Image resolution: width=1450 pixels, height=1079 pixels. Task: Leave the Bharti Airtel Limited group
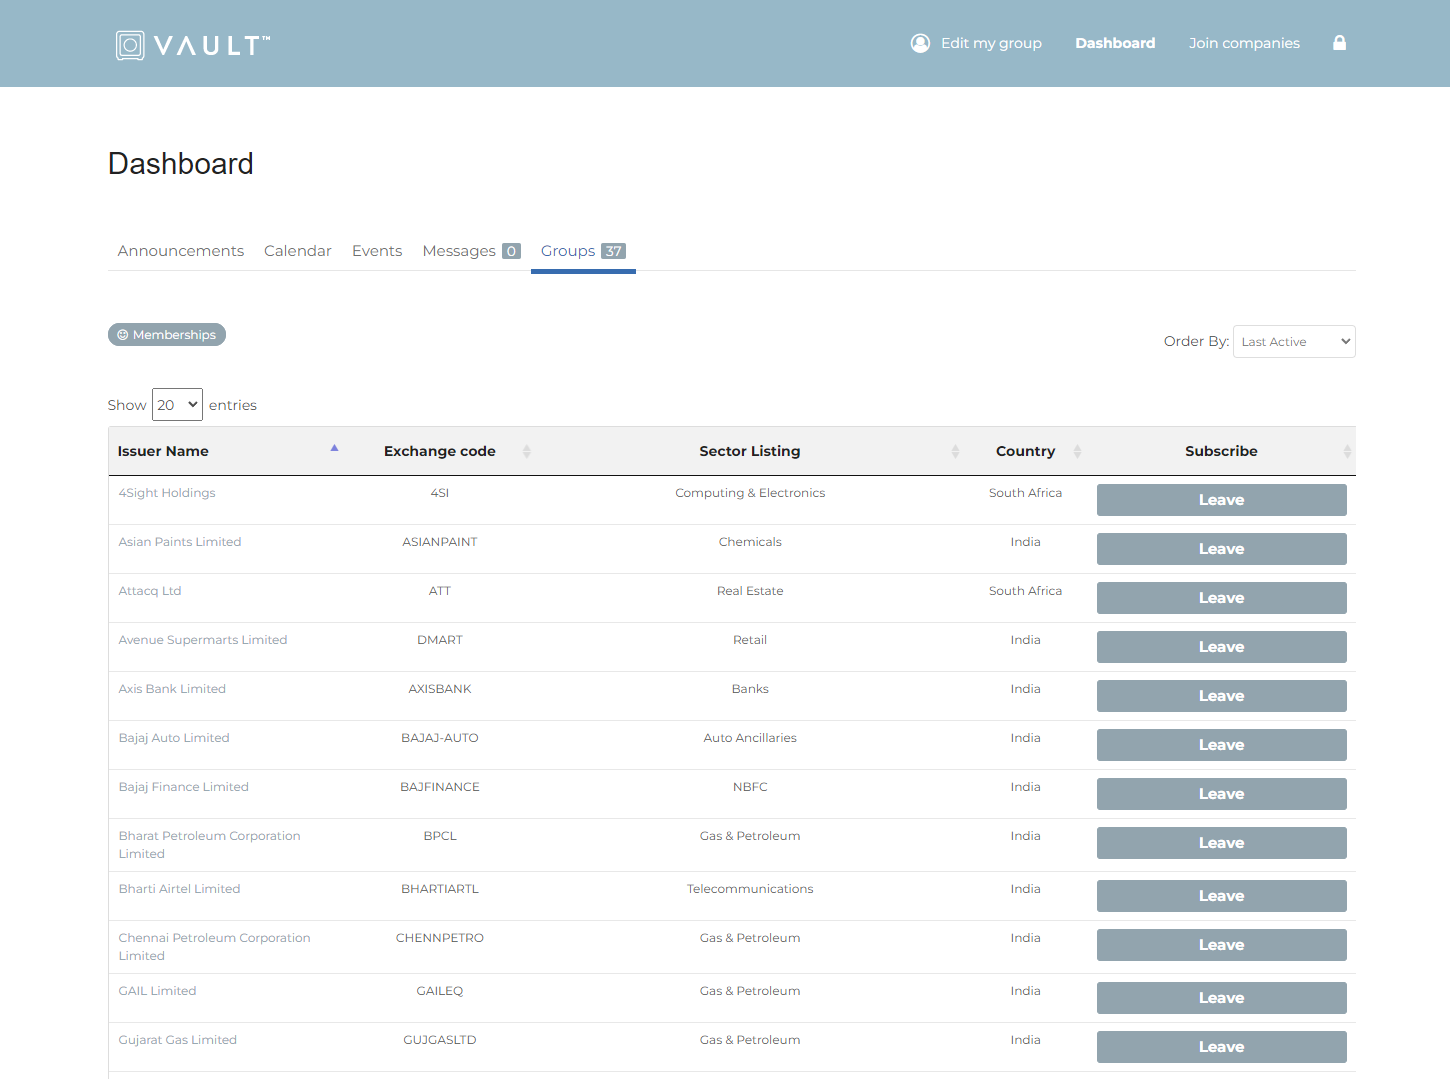tap(1222, 896)
